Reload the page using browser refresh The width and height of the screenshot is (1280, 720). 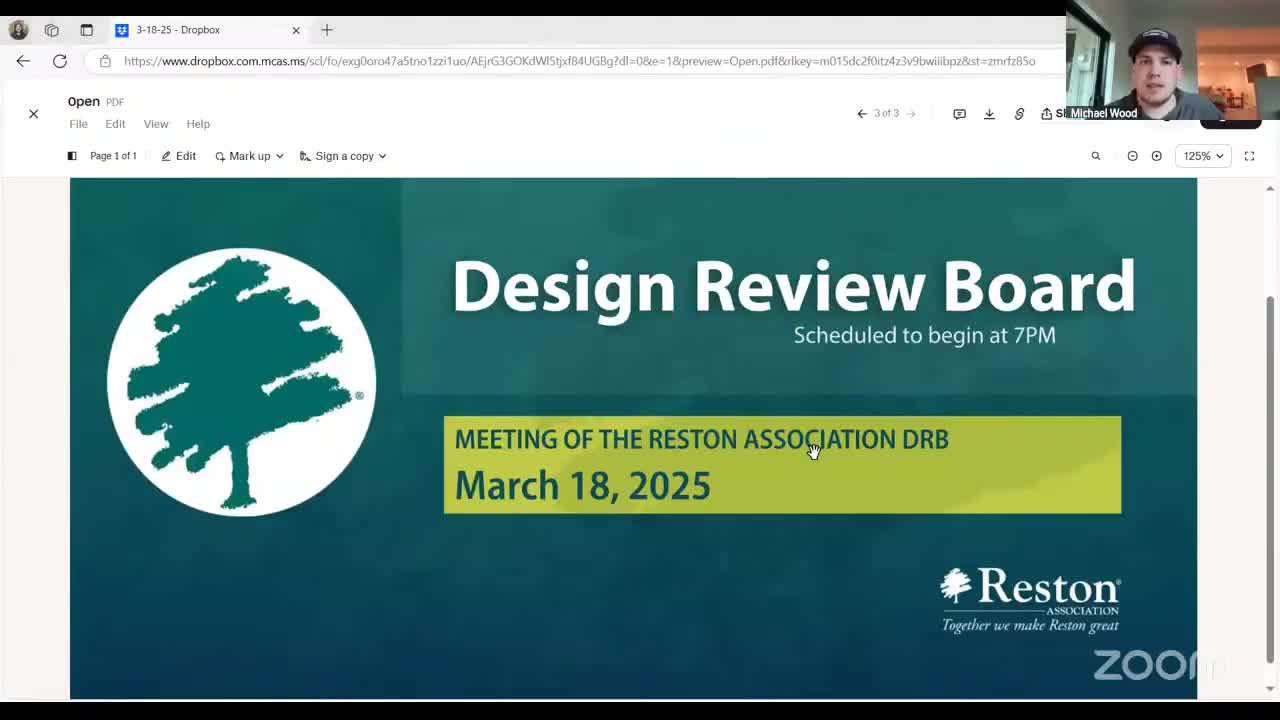(60, 61)
